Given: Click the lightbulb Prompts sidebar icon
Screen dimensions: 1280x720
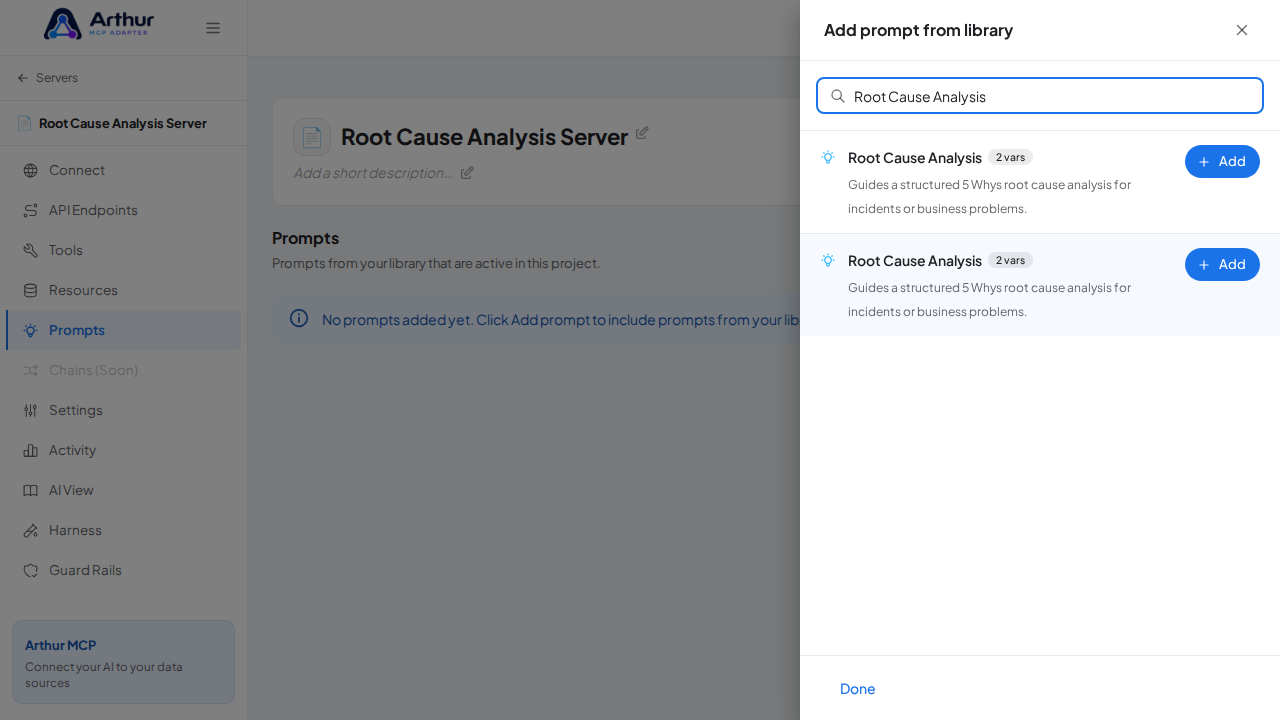Looking at the screenshot, I should point(31,330).
